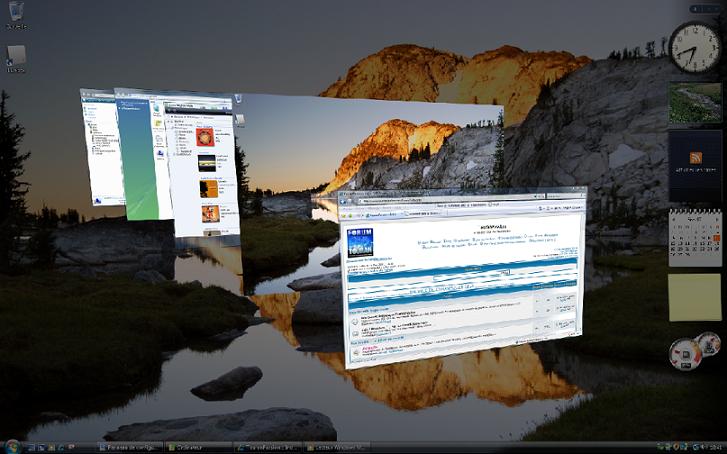727x454 pixels.
Task: Click the dark landscape album cover in Media Player
Action: (207, 163)
